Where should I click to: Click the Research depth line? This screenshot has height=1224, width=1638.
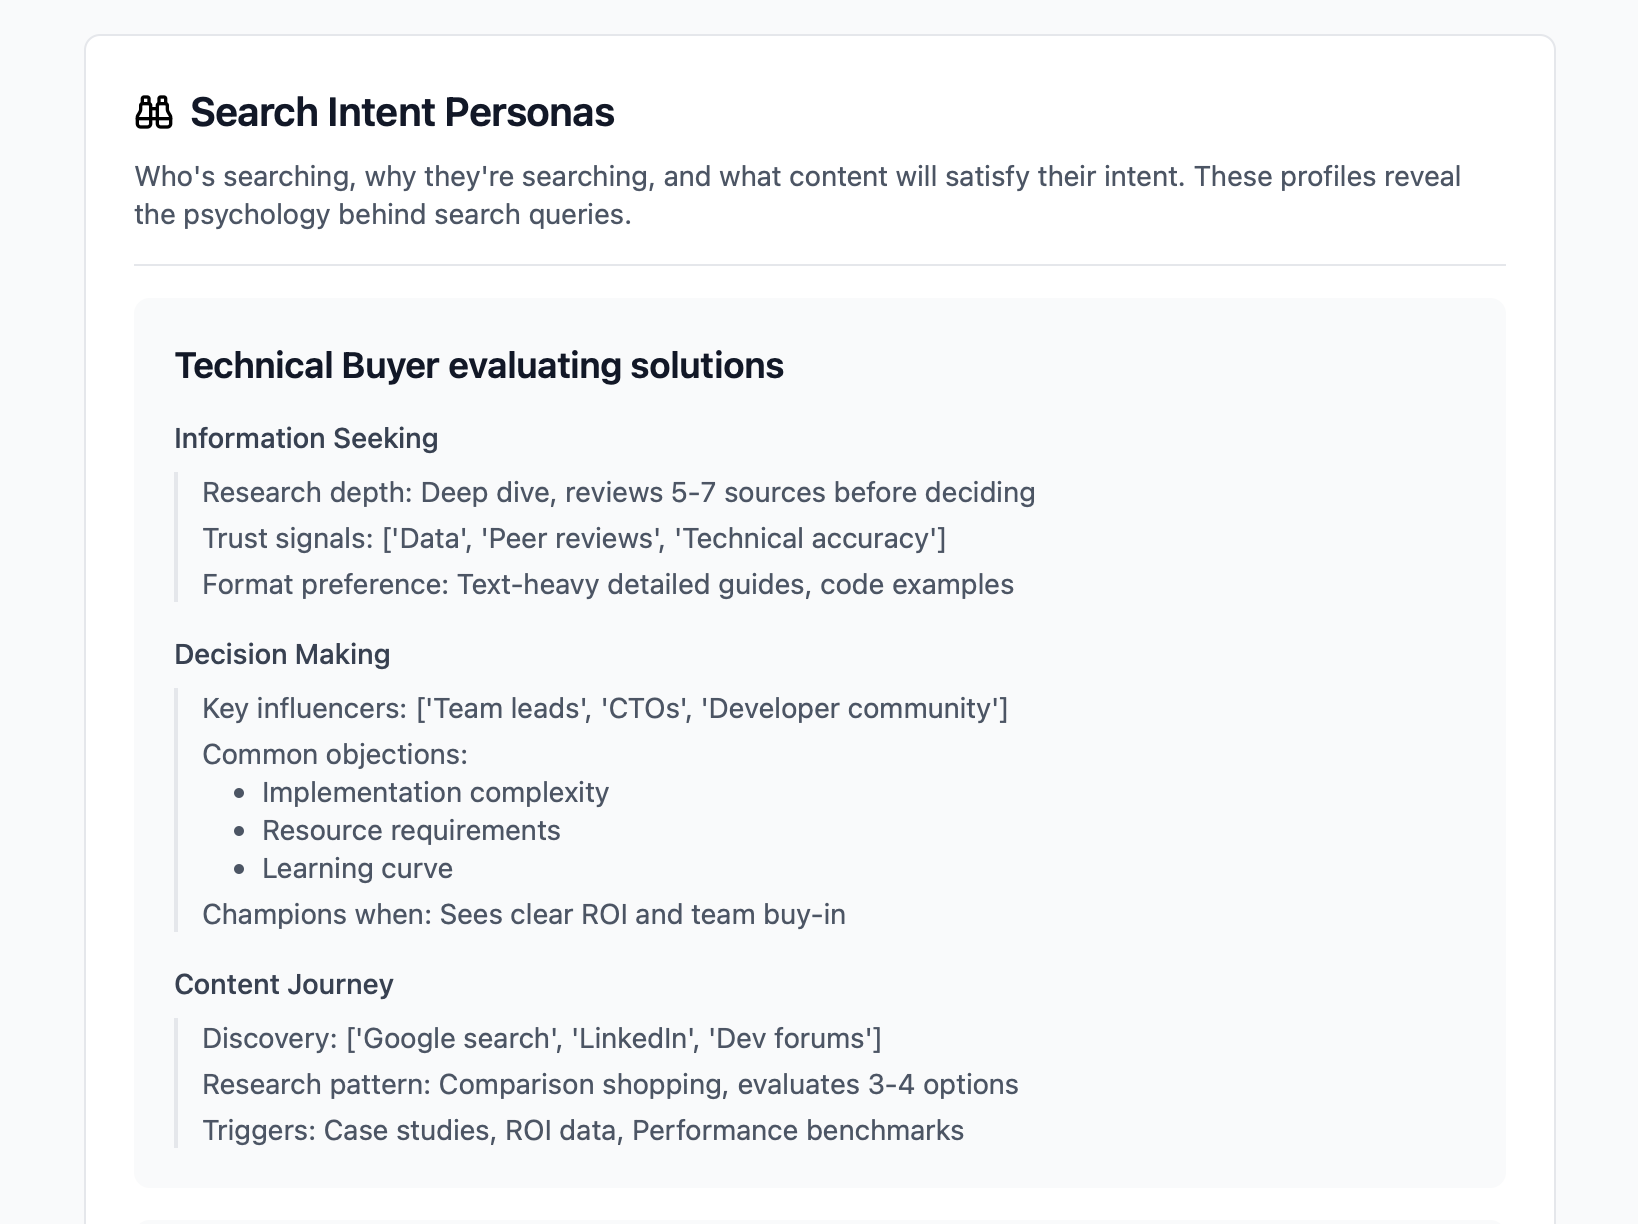(618, 492)
